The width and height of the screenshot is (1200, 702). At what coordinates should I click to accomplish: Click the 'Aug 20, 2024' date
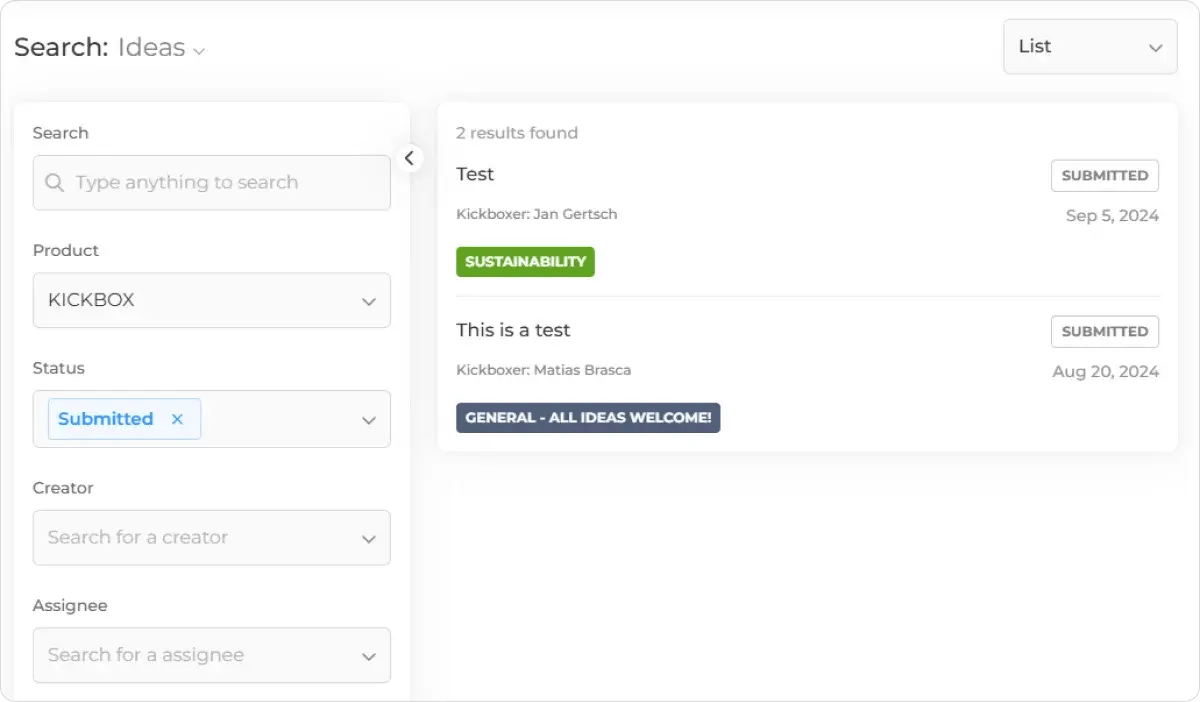pyautogui.click(x=1106, y=372)
